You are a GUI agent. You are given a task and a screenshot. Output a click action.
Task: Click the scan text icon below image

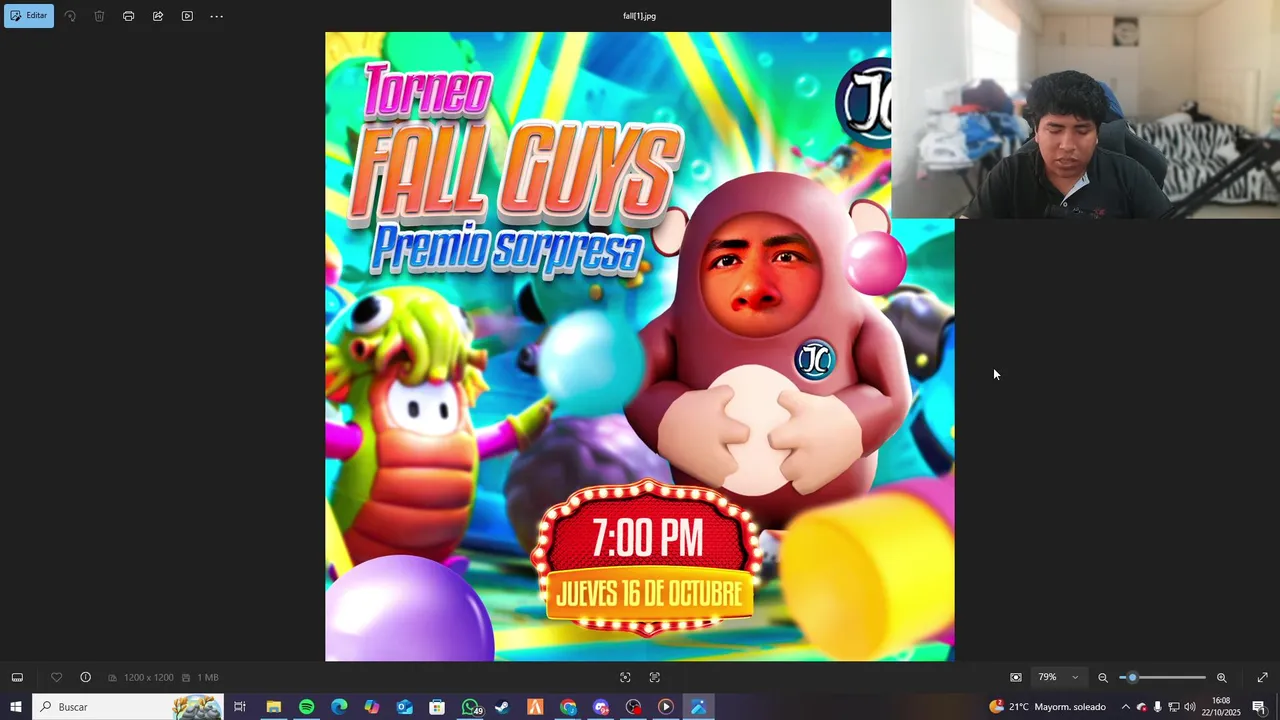tap(655, 677)
